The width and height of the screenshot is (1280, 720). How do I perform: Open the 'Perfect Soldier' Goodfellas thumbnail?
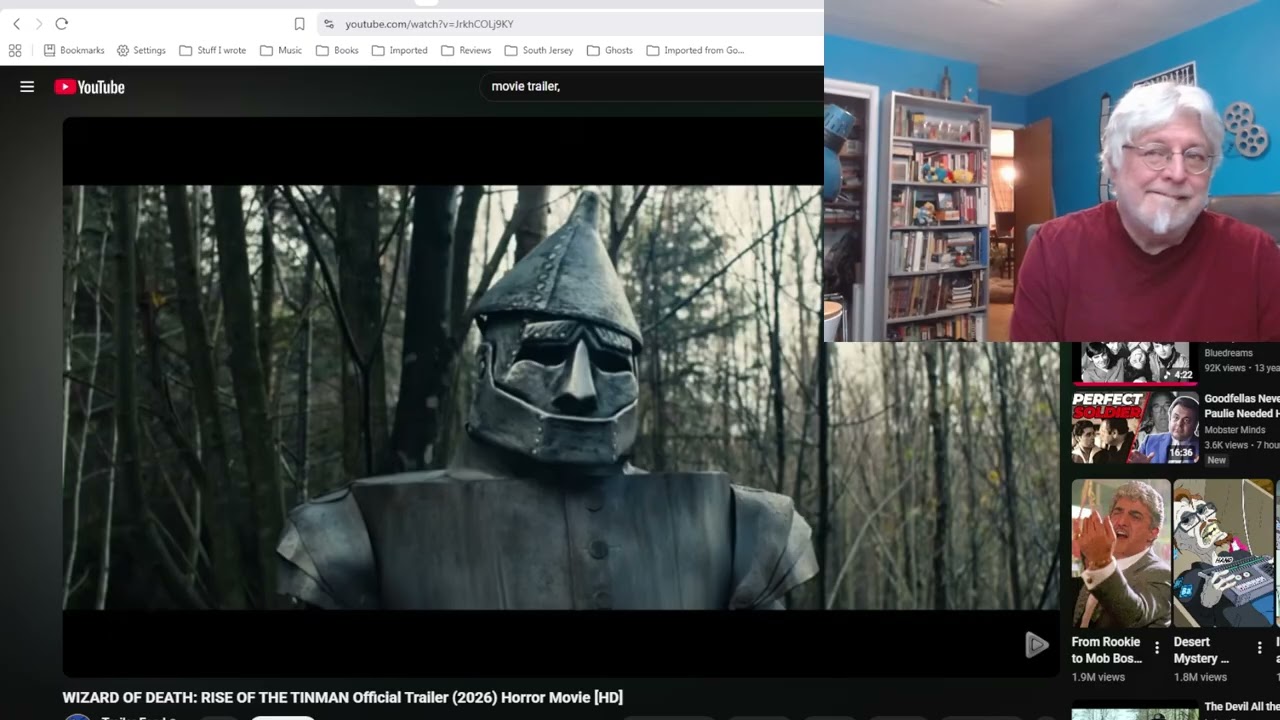tap(1135, 427)
